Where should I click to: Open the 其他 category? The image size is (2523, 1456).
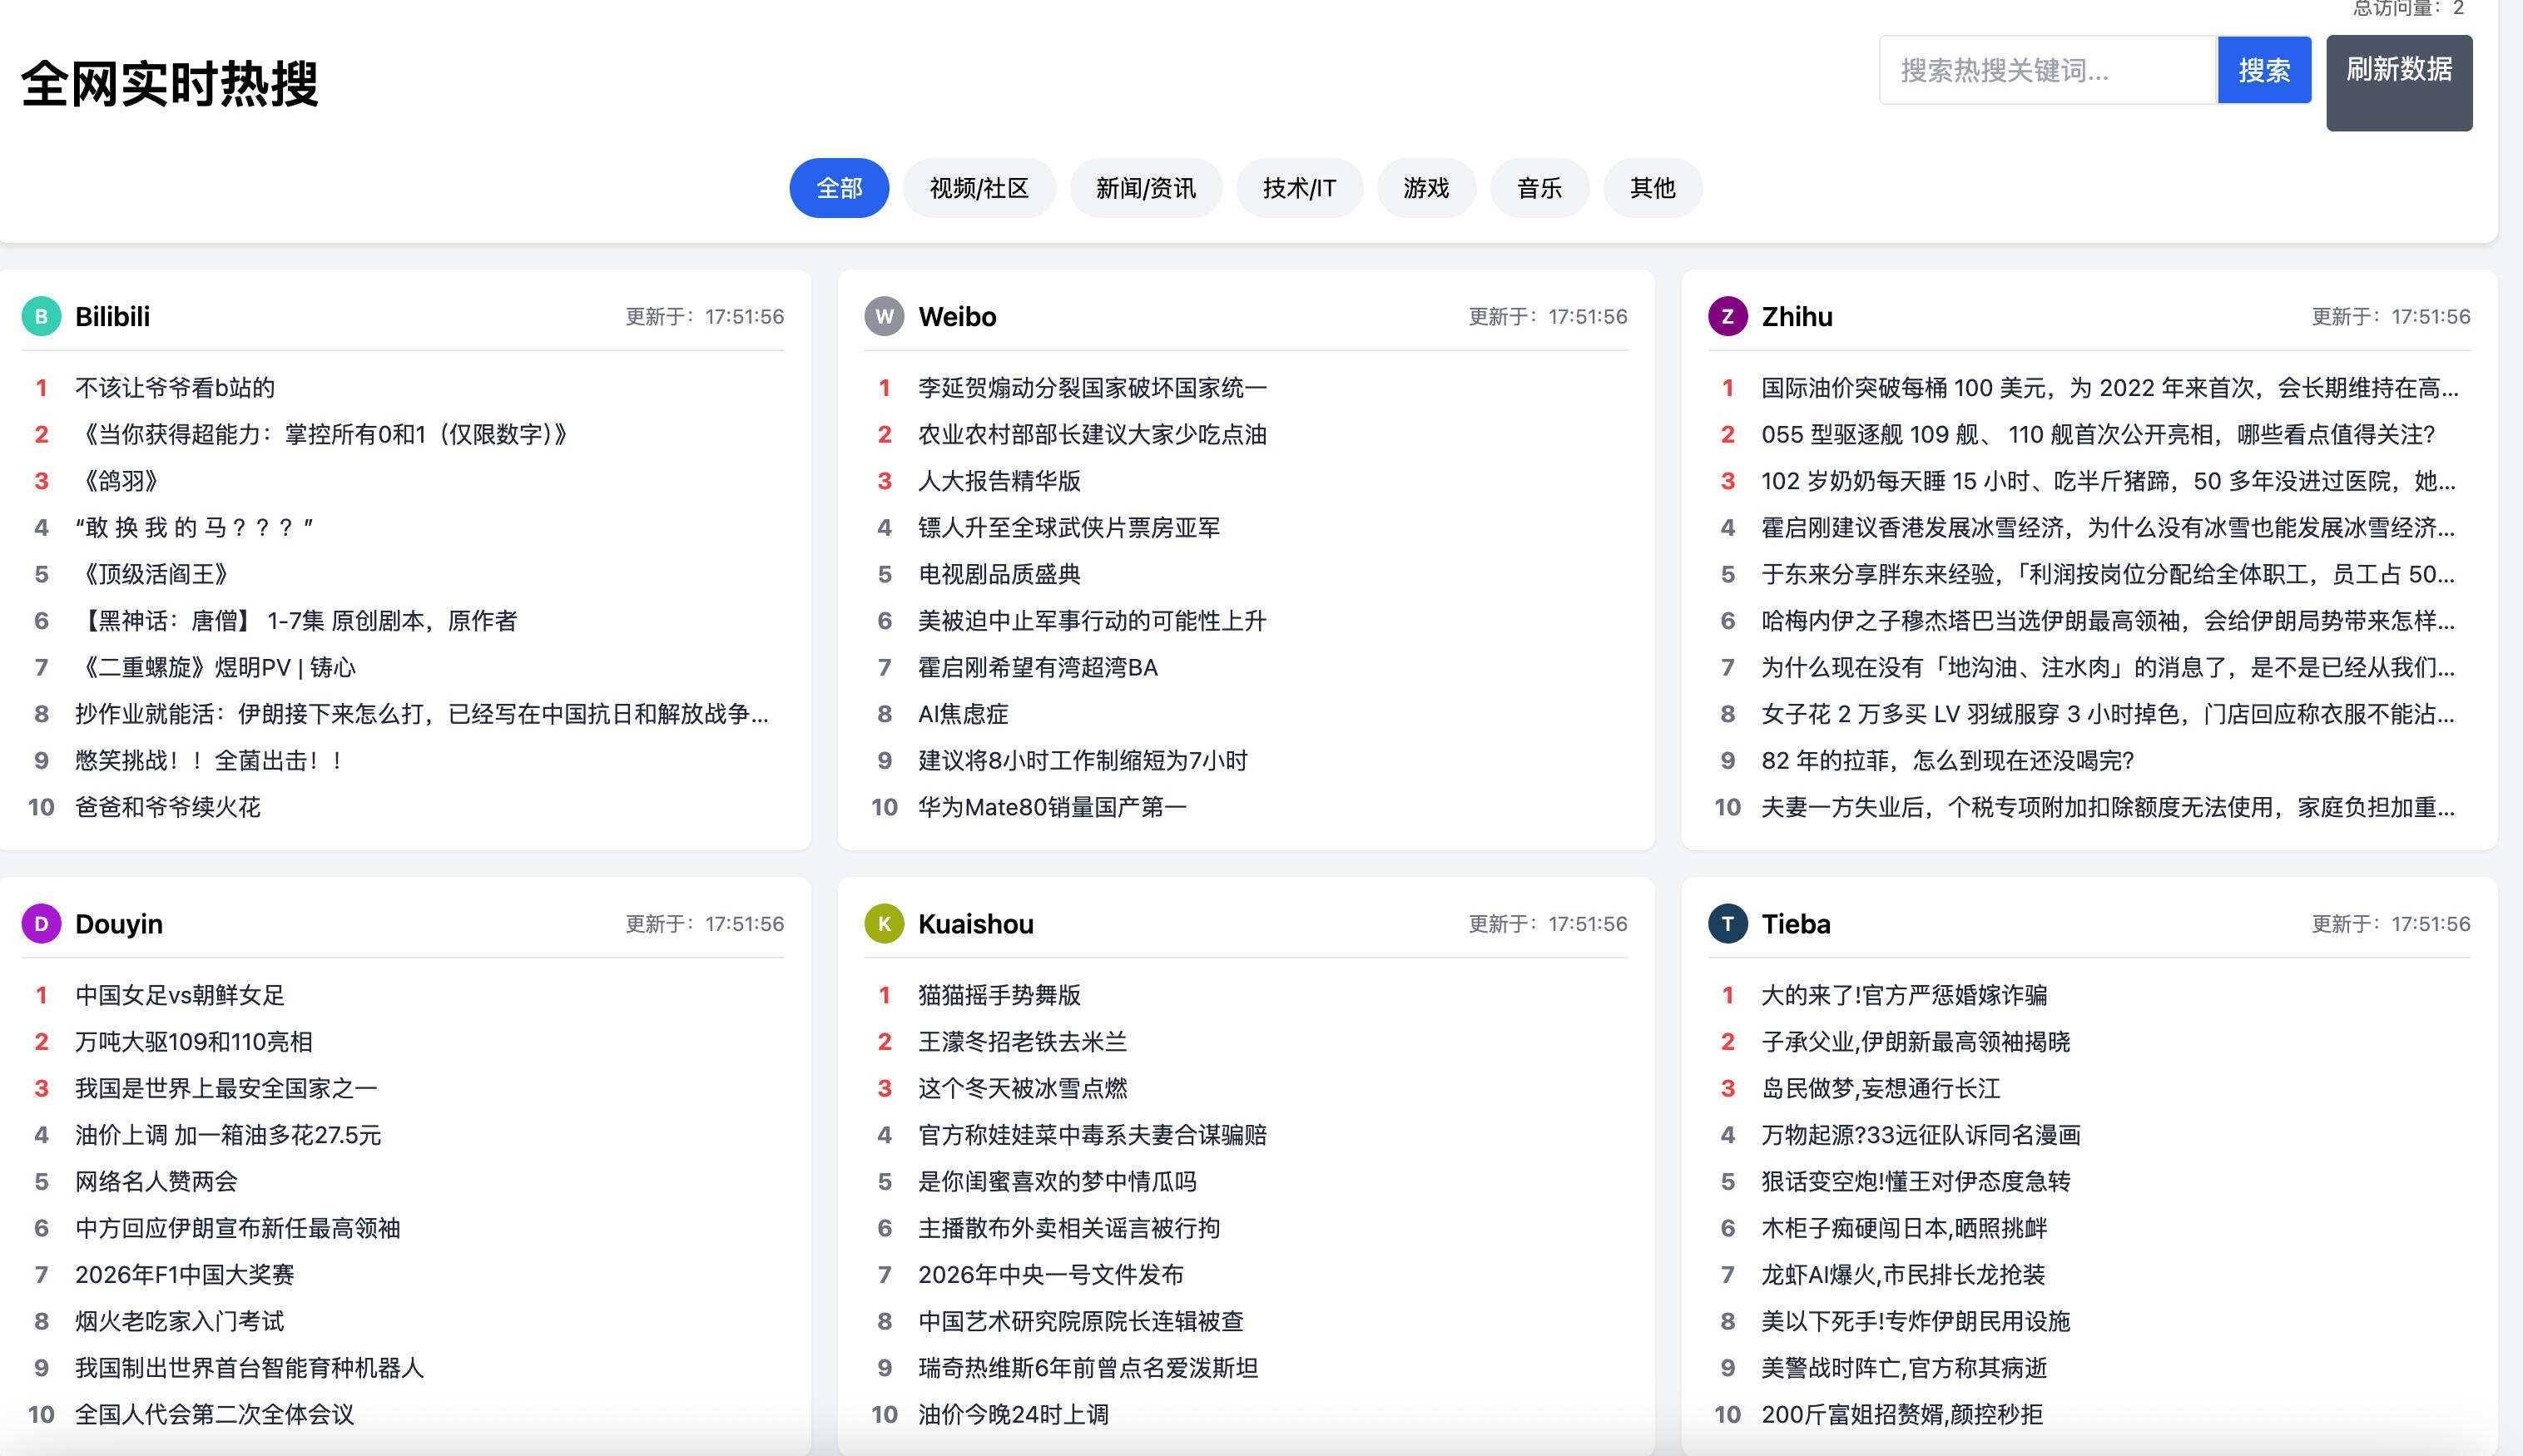(1652, 187)
